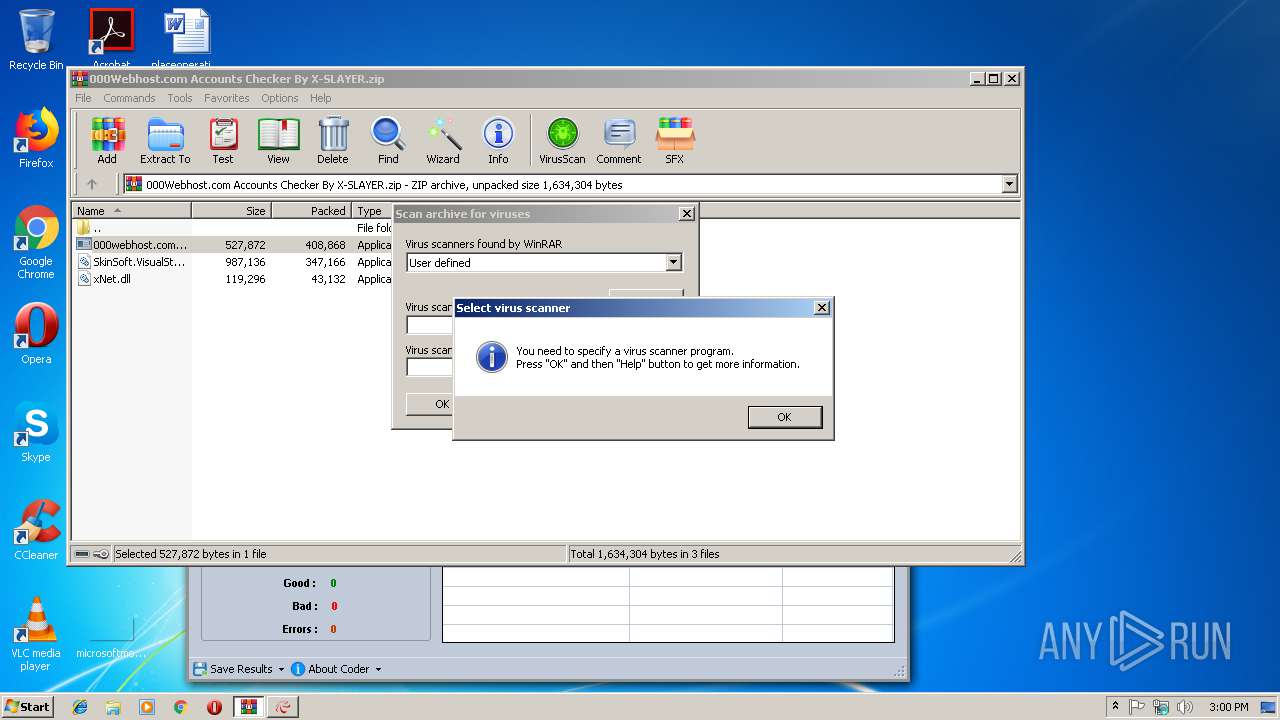
Task: Click the volume speaker tray icon
Action: click(x=1185, y=707)
